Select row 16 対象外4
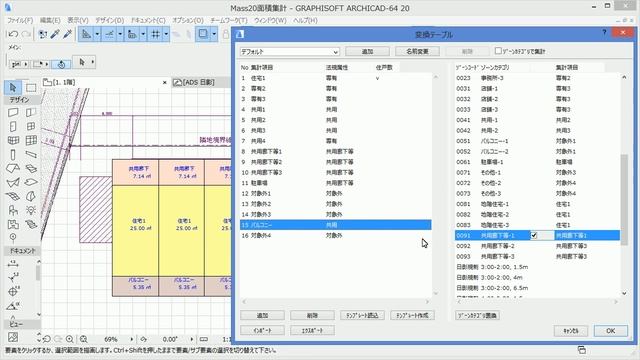This screenshot has width=640, height=360. [336, 236]
